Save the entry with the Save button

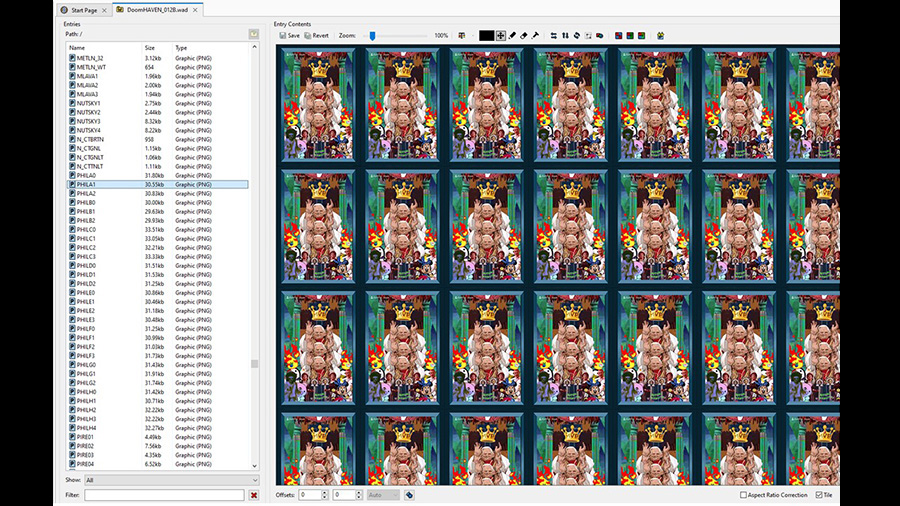(290, 36)
